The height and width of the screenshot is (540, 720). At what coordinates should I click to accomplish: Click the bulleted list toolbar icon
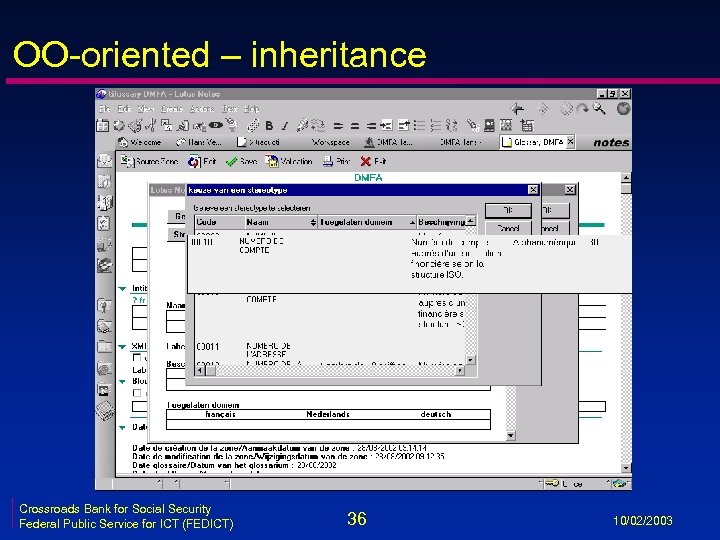(419, 125)
